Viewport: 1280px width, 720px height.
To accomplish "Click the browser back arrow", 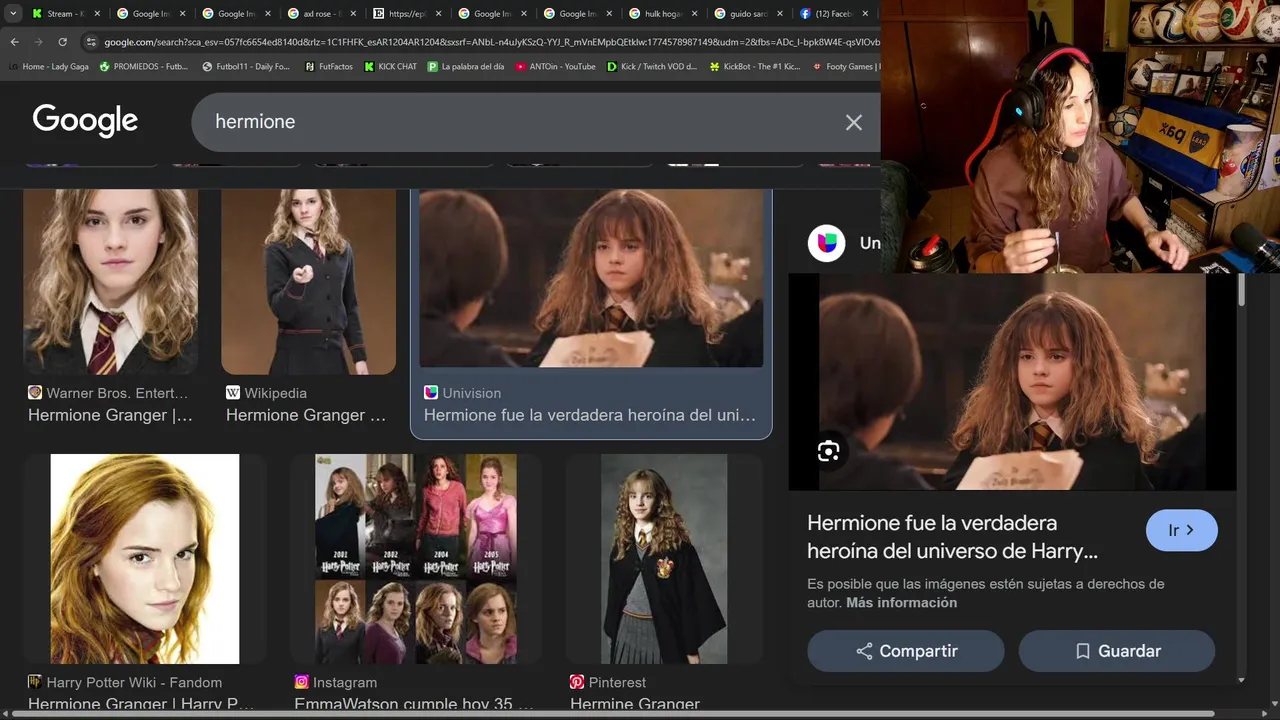I will point(14,42).
